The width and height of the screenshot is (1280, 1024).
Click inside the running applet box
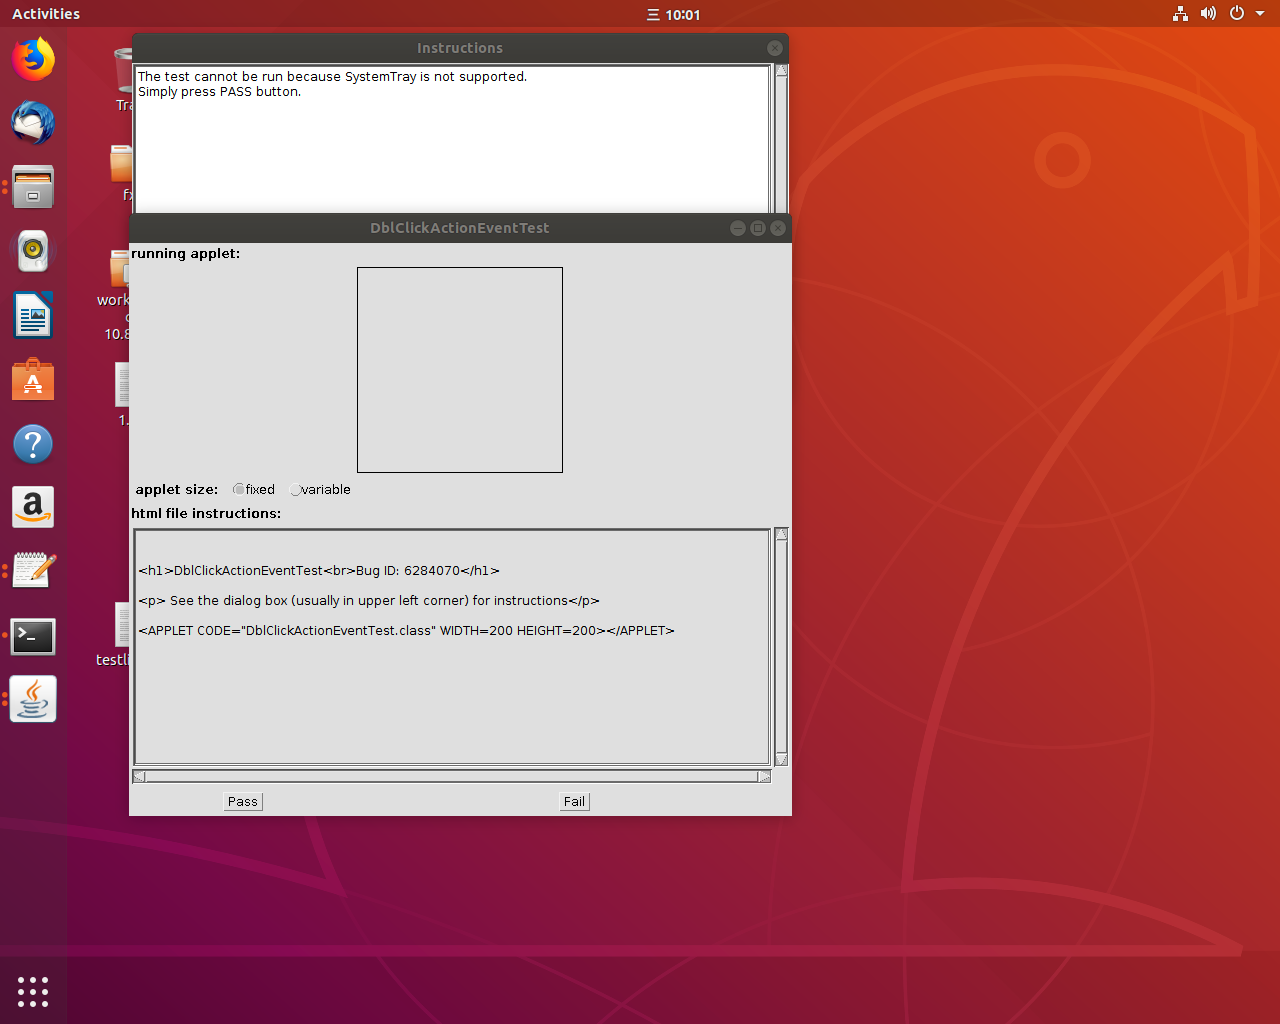click(460, 370)
